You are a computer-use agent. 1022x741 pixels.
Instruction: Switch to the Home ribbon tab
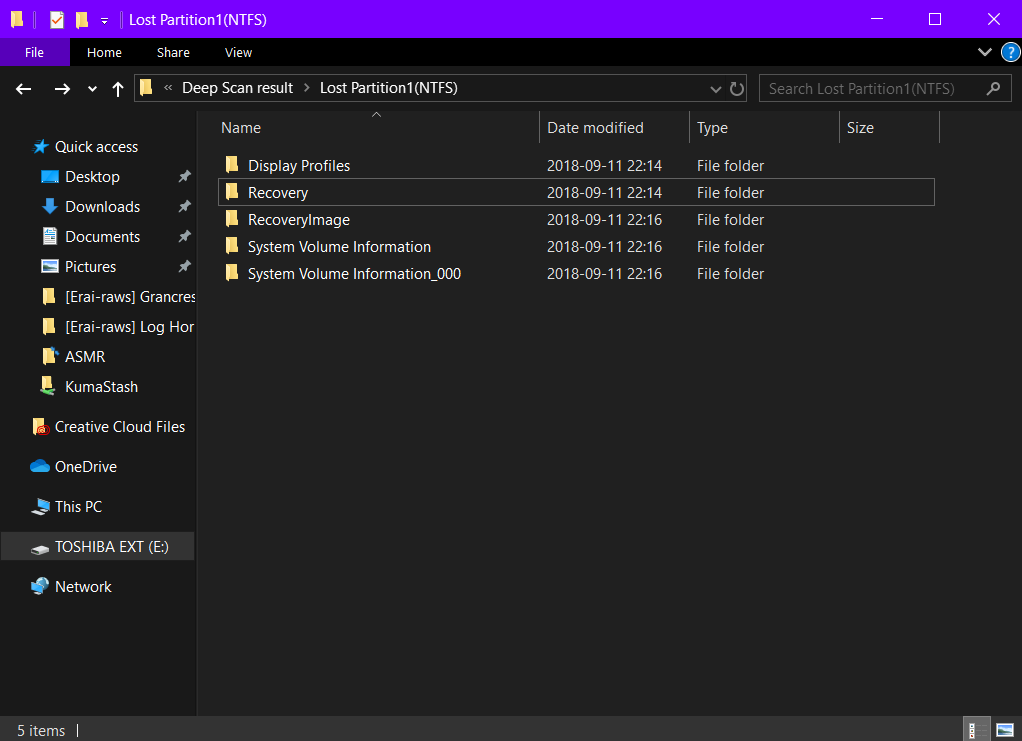tap(104, 52)
